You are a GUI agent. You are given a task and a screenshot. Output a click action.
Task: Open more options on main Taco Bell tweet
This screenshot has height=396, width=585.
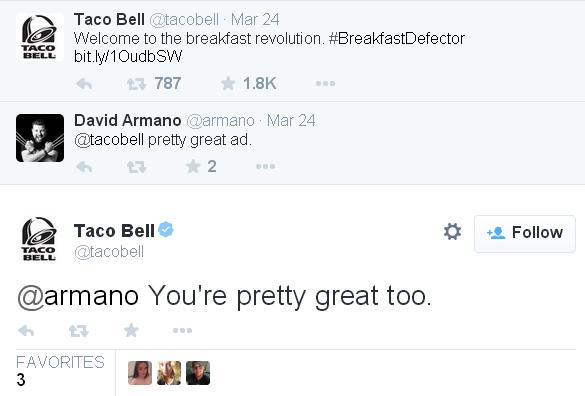(x=182, y=330)
